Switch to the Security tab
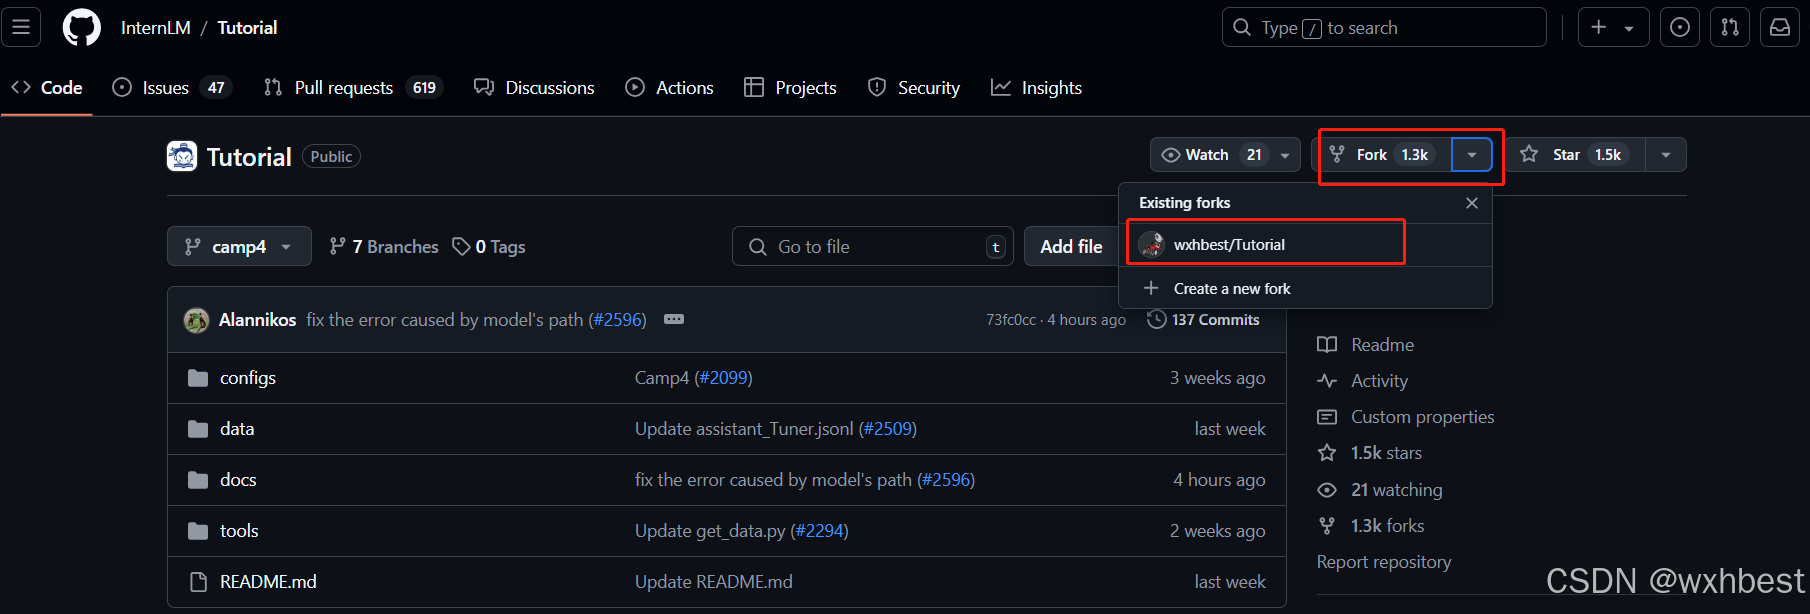1810x614 pixels. tap(914, 88)
